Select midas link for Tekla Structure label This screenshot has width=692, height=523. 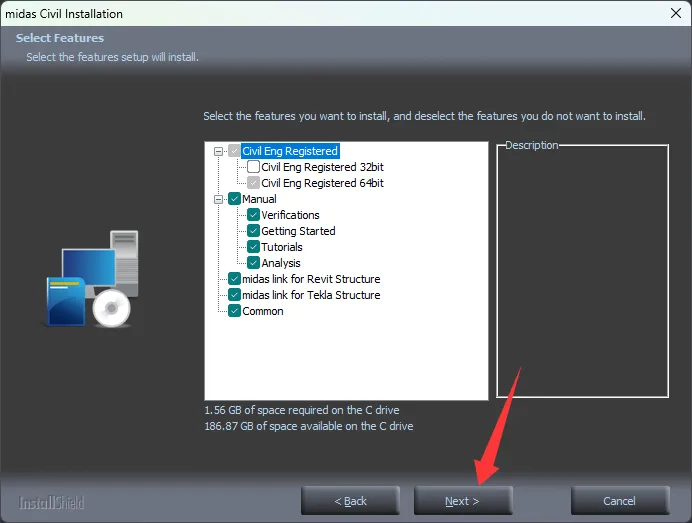pos(311,295)
